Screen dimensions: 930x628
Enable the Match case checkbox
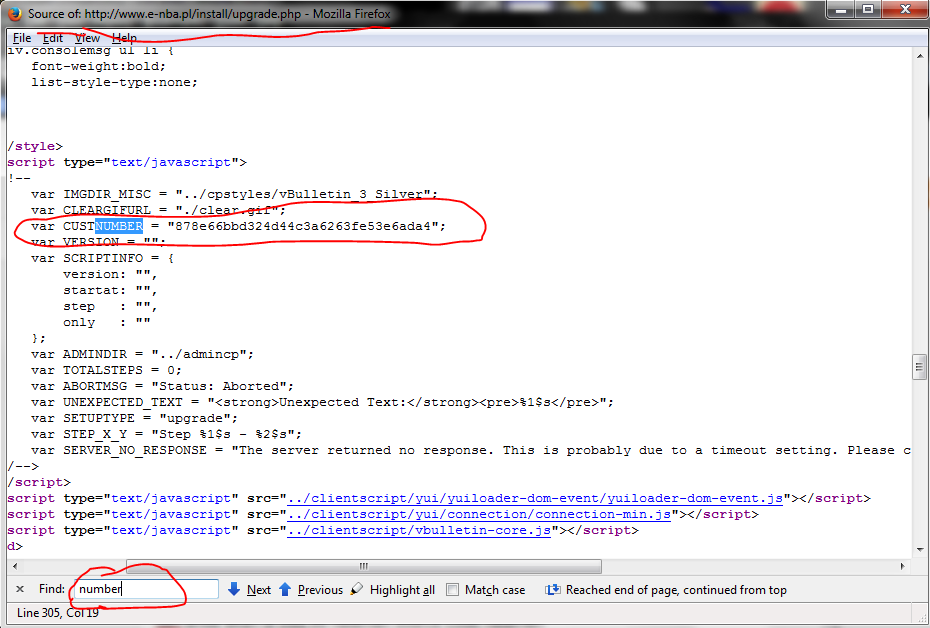click(x=453, y=589)
